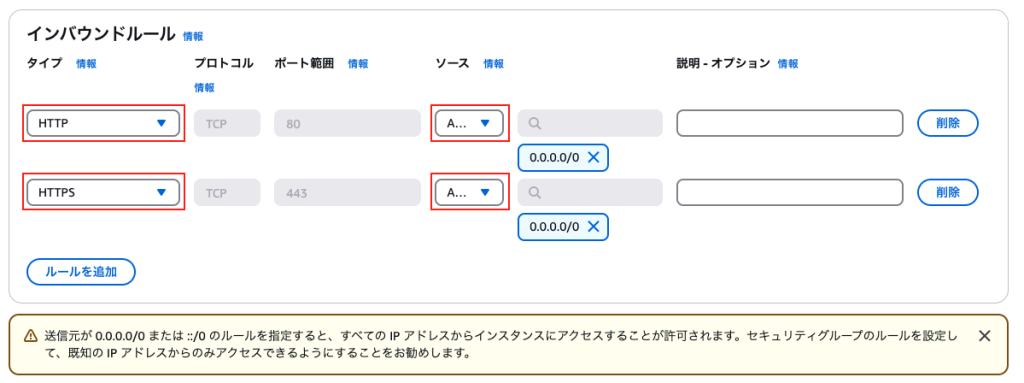The height and width of the screenshot is (383, 1024).
Task: Open the HTTP type dropdown
Action: pyautogui.click(x=103, y=123)
